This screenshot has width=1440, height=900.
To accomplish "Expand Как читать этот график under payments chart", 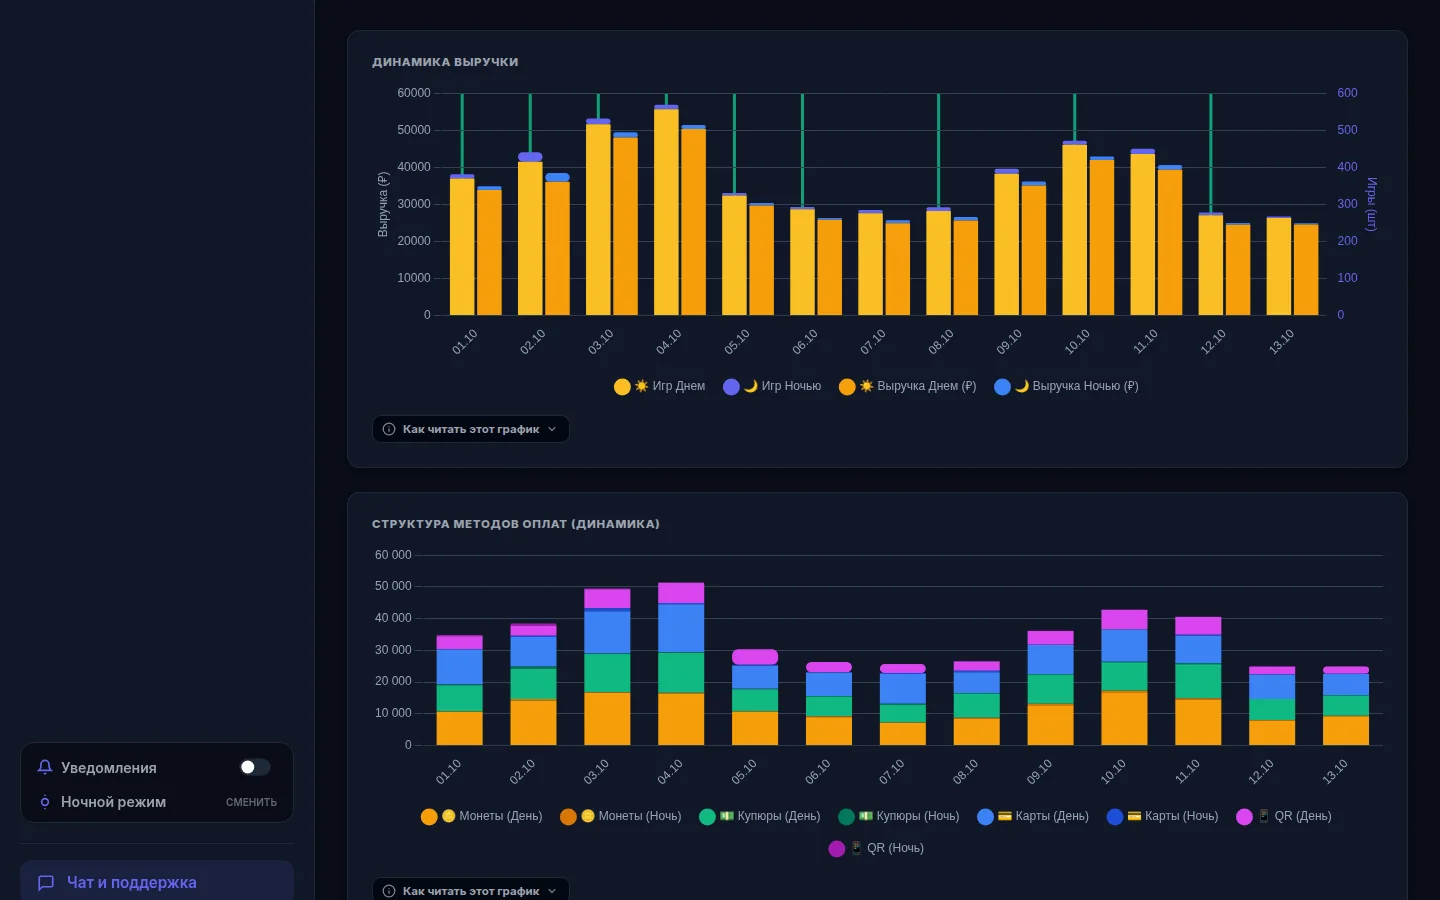I will pos(471,890).
